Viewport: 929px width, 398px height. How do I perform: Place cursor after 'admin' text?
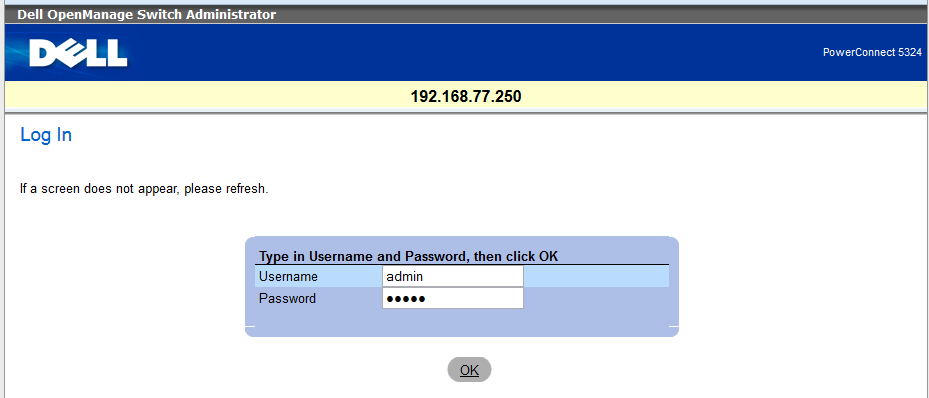tap(424, 277)
